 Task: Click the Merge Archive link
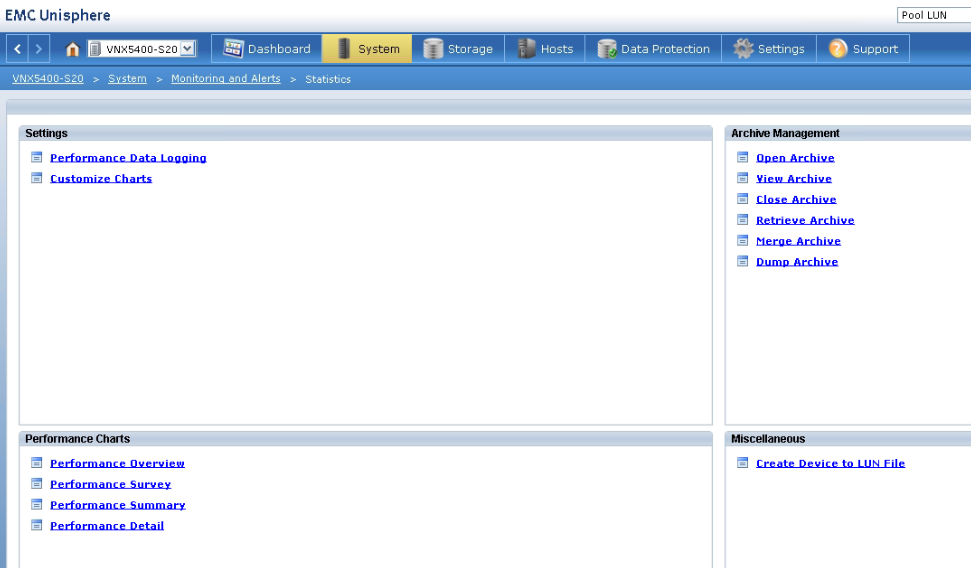[798, 241]
